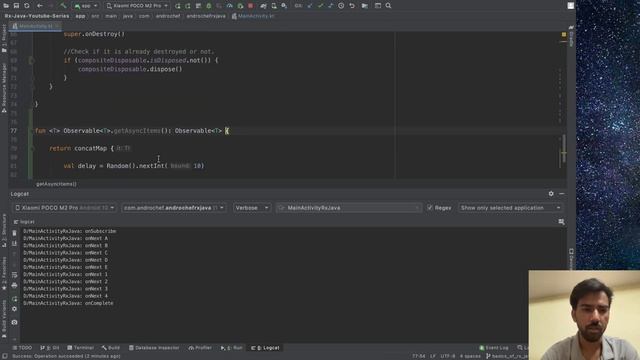The height and width of the screenshot is (360, 640).
Task: Open the Profiler tool window tab
Action: 200,348
